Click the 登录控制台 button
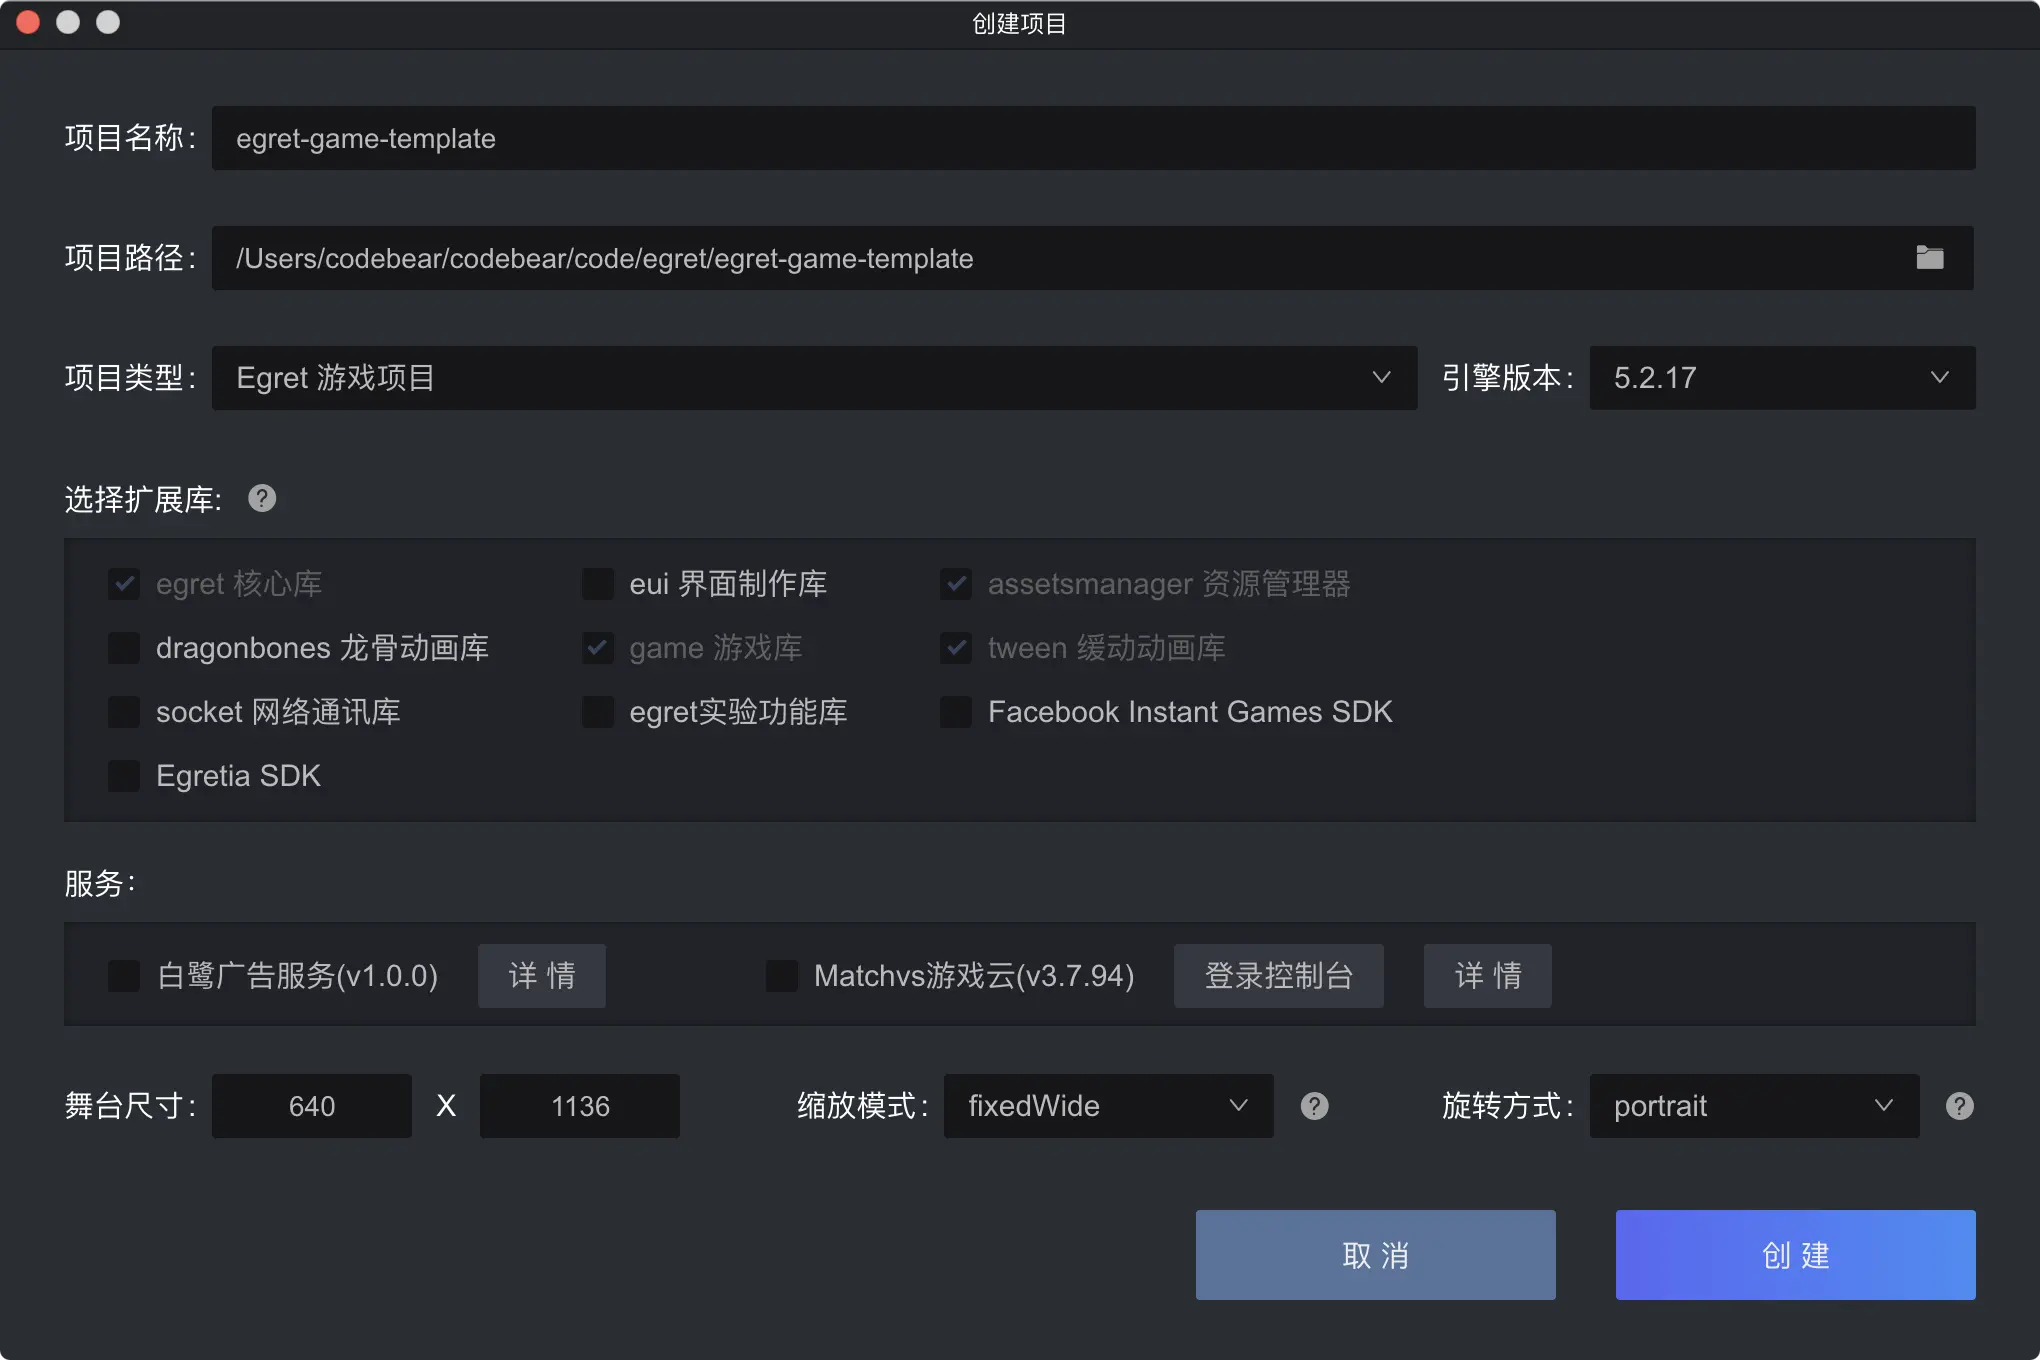 [x=1278, y=976]
